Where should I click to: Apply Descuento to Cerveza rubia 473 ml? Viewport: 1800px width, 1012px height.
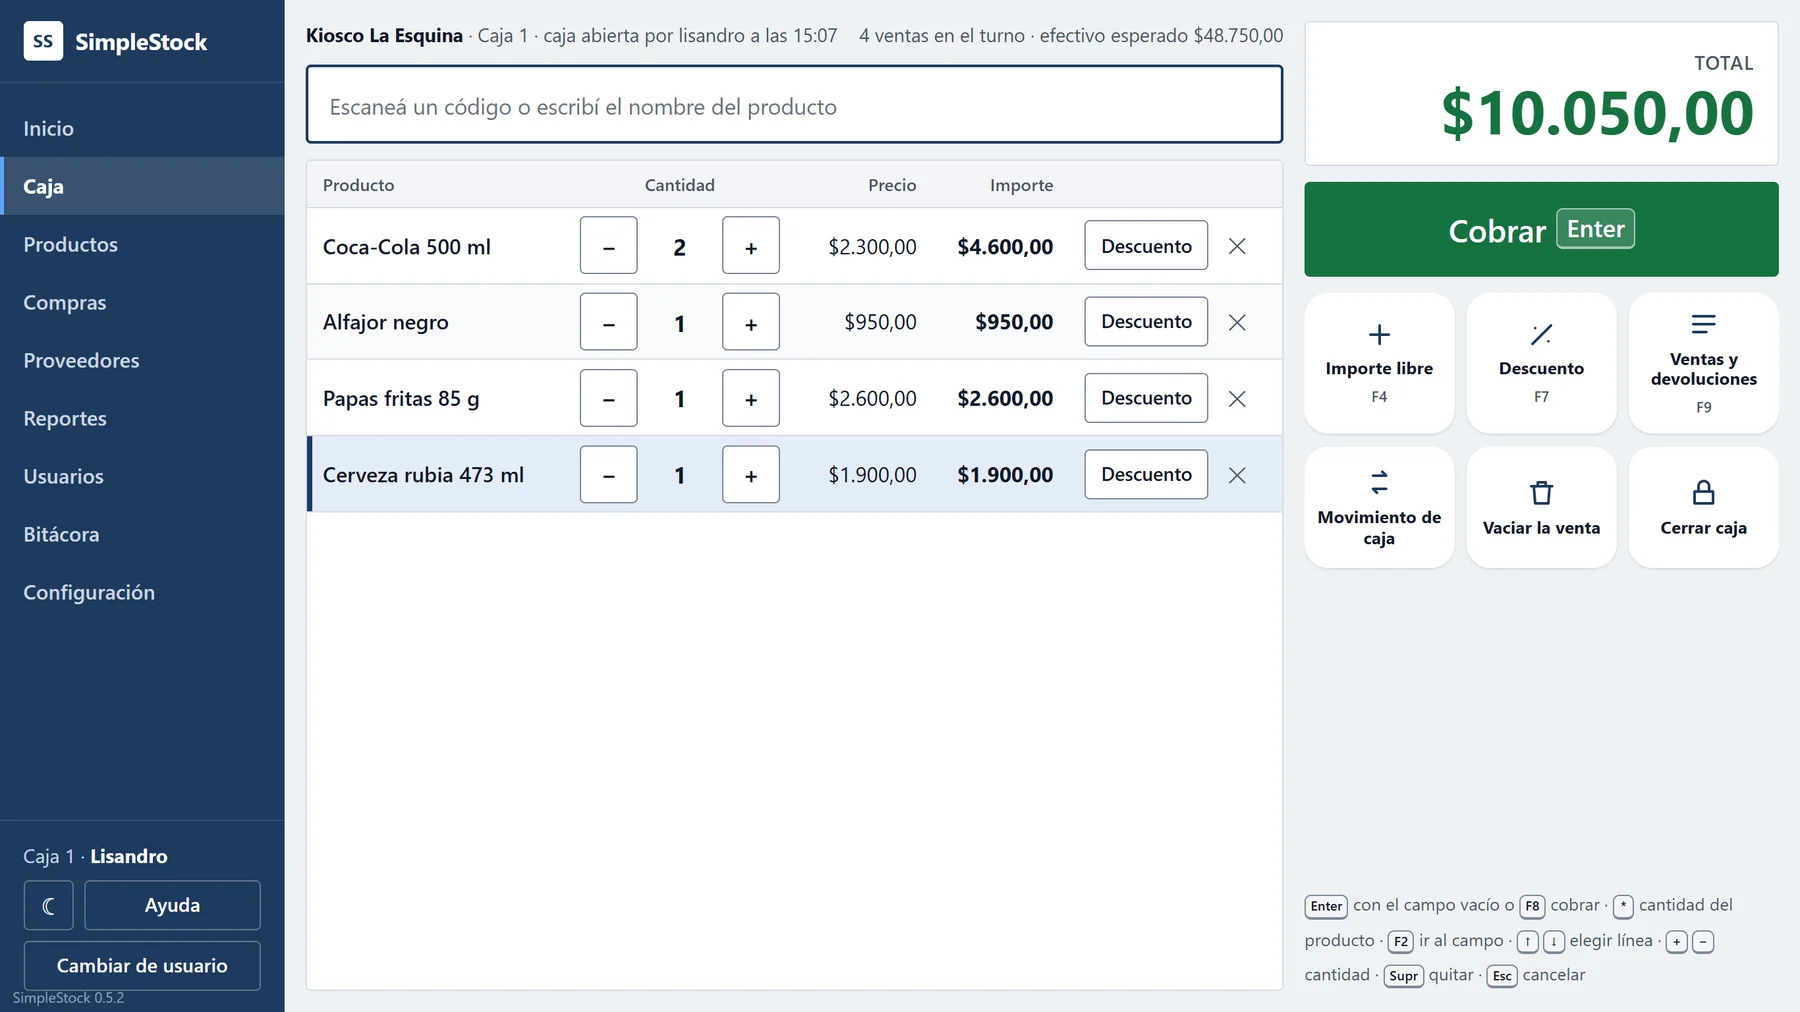click(1146, 475)
